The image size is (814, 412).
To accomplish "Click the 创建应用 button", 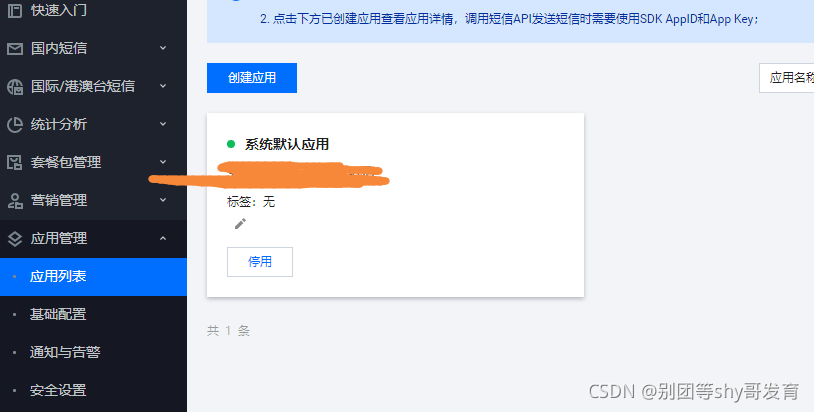I will click(252, 78).
